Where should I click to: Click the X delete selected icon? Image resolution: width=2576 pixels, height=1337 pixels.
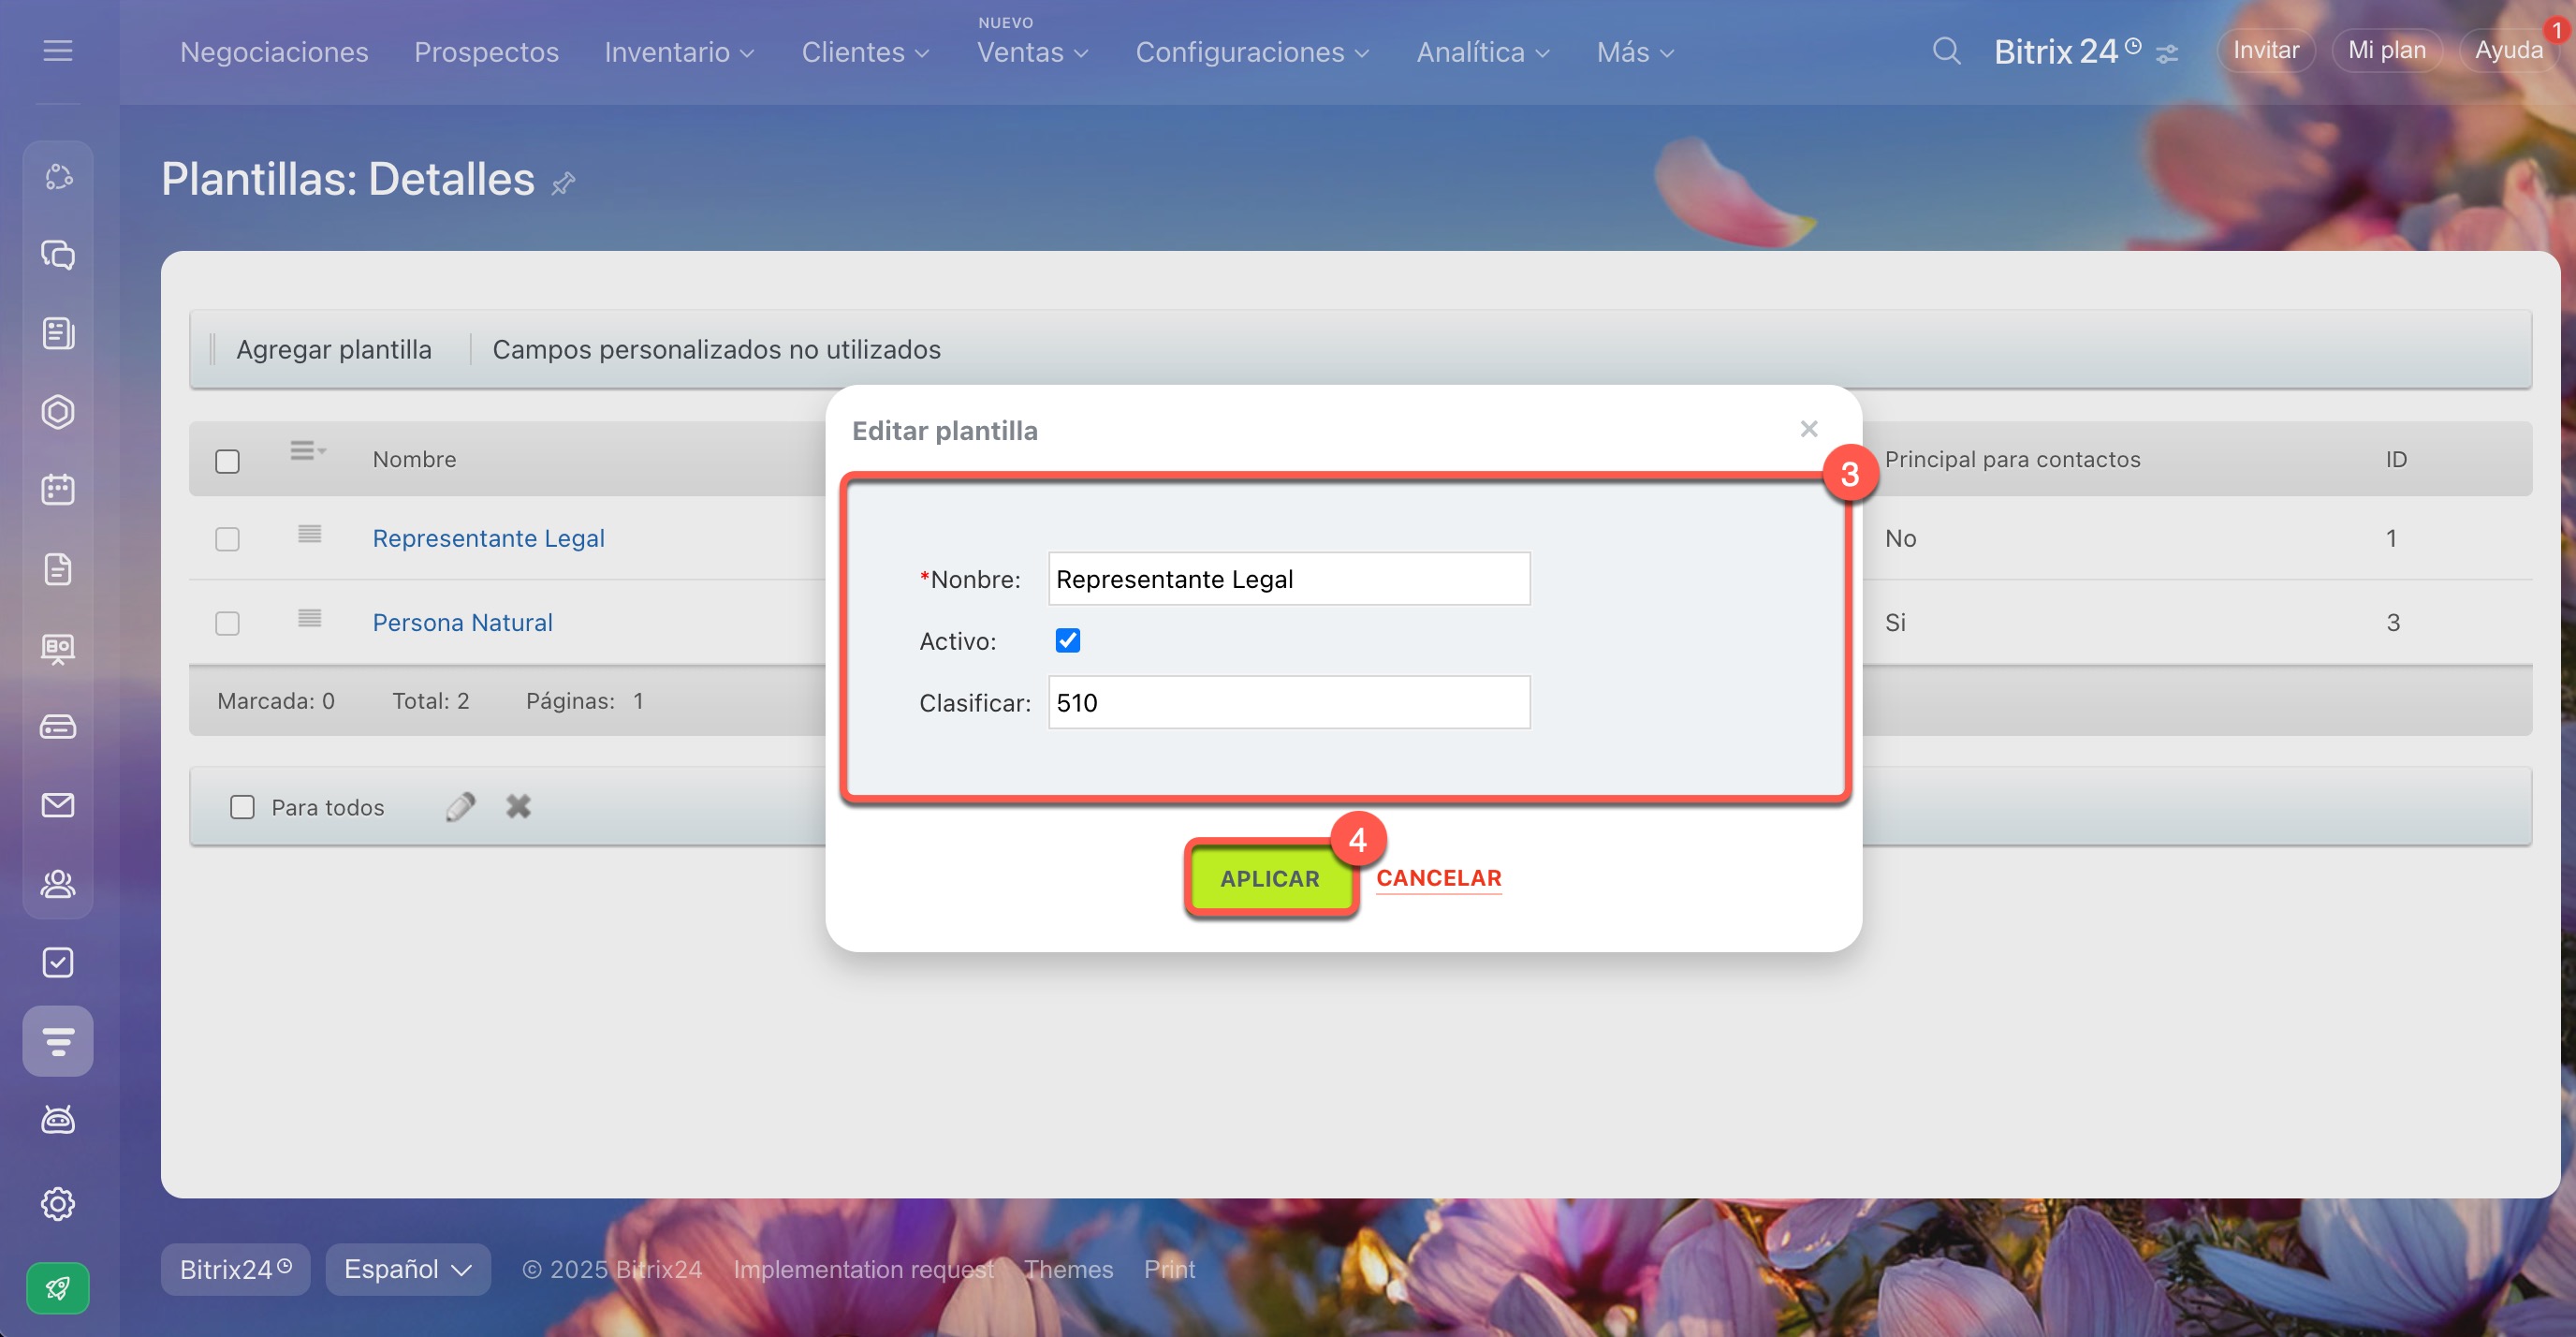click(x=518, y=806)
